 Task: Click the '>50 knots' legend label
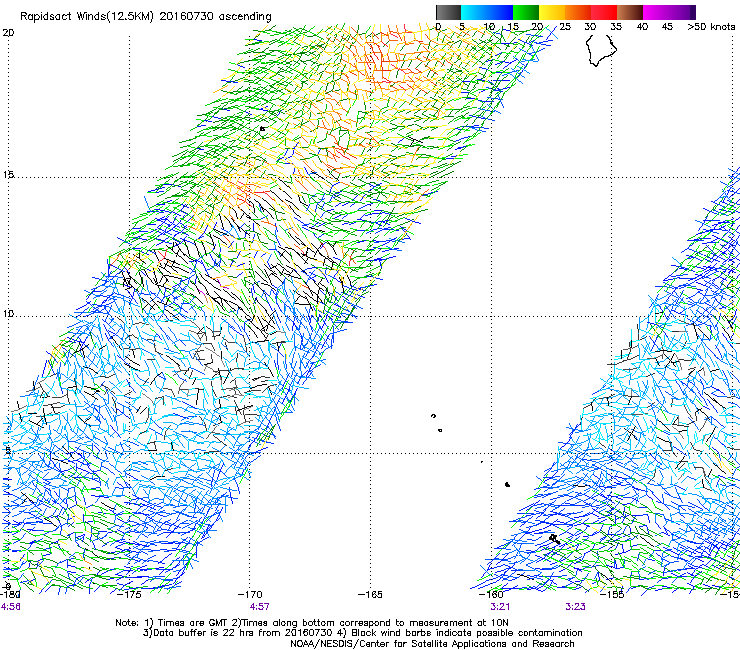711,26
